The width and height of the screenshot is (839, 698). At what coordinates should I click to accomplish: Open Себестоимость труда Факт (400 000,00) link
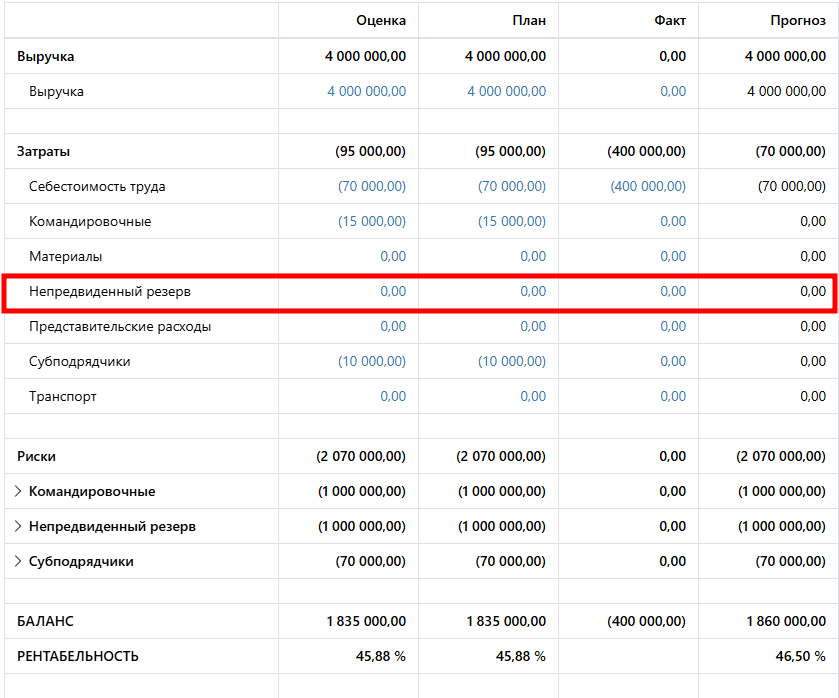[648, 186]
